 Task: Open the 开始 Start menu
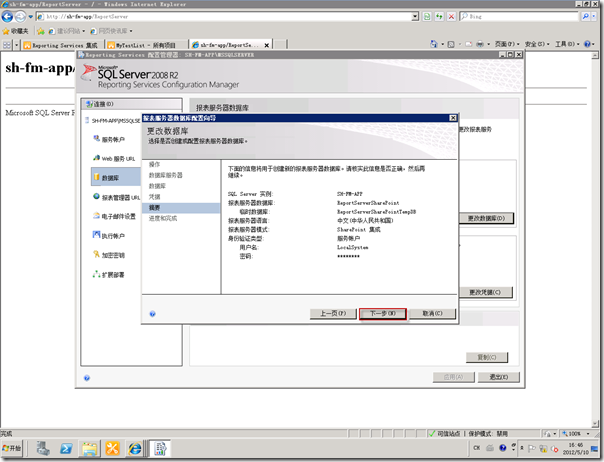pos(12,449)
